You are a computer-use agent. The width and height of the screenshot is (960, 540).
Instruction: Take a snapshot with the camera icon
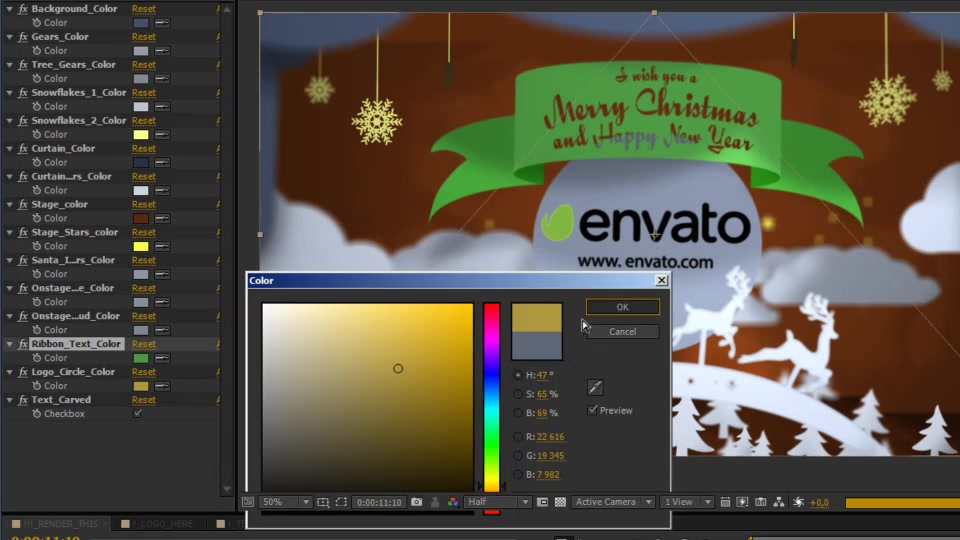pyautogui.click(x=416, y=502)
